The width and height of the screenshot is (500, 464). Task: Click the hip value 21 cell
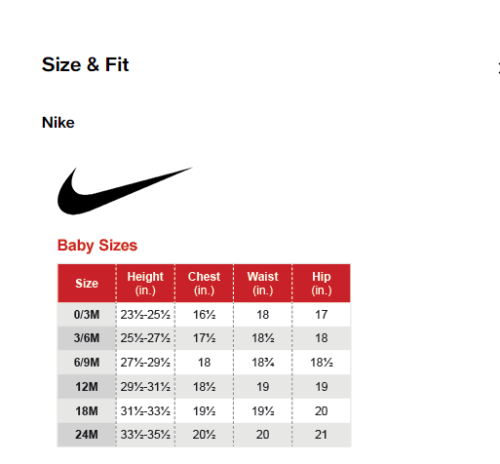pos(321,435)
